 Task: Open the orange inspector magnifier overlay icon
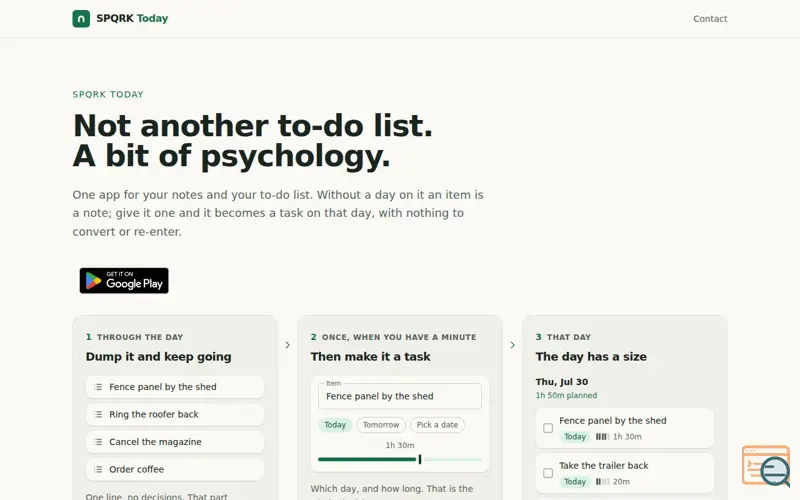[766, 466]
